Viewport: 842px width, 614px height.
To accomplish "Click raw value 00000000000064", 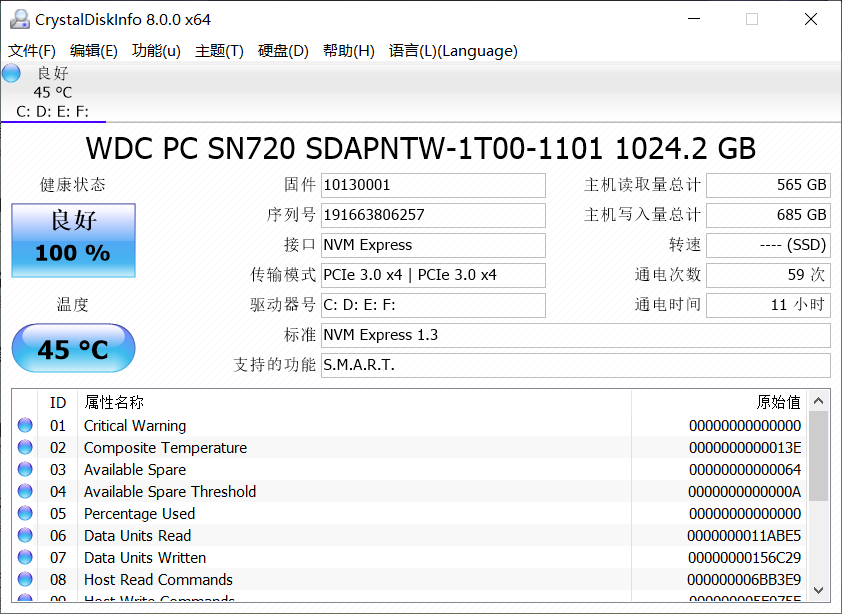I will pyautogui.click(x=745, y=470).
